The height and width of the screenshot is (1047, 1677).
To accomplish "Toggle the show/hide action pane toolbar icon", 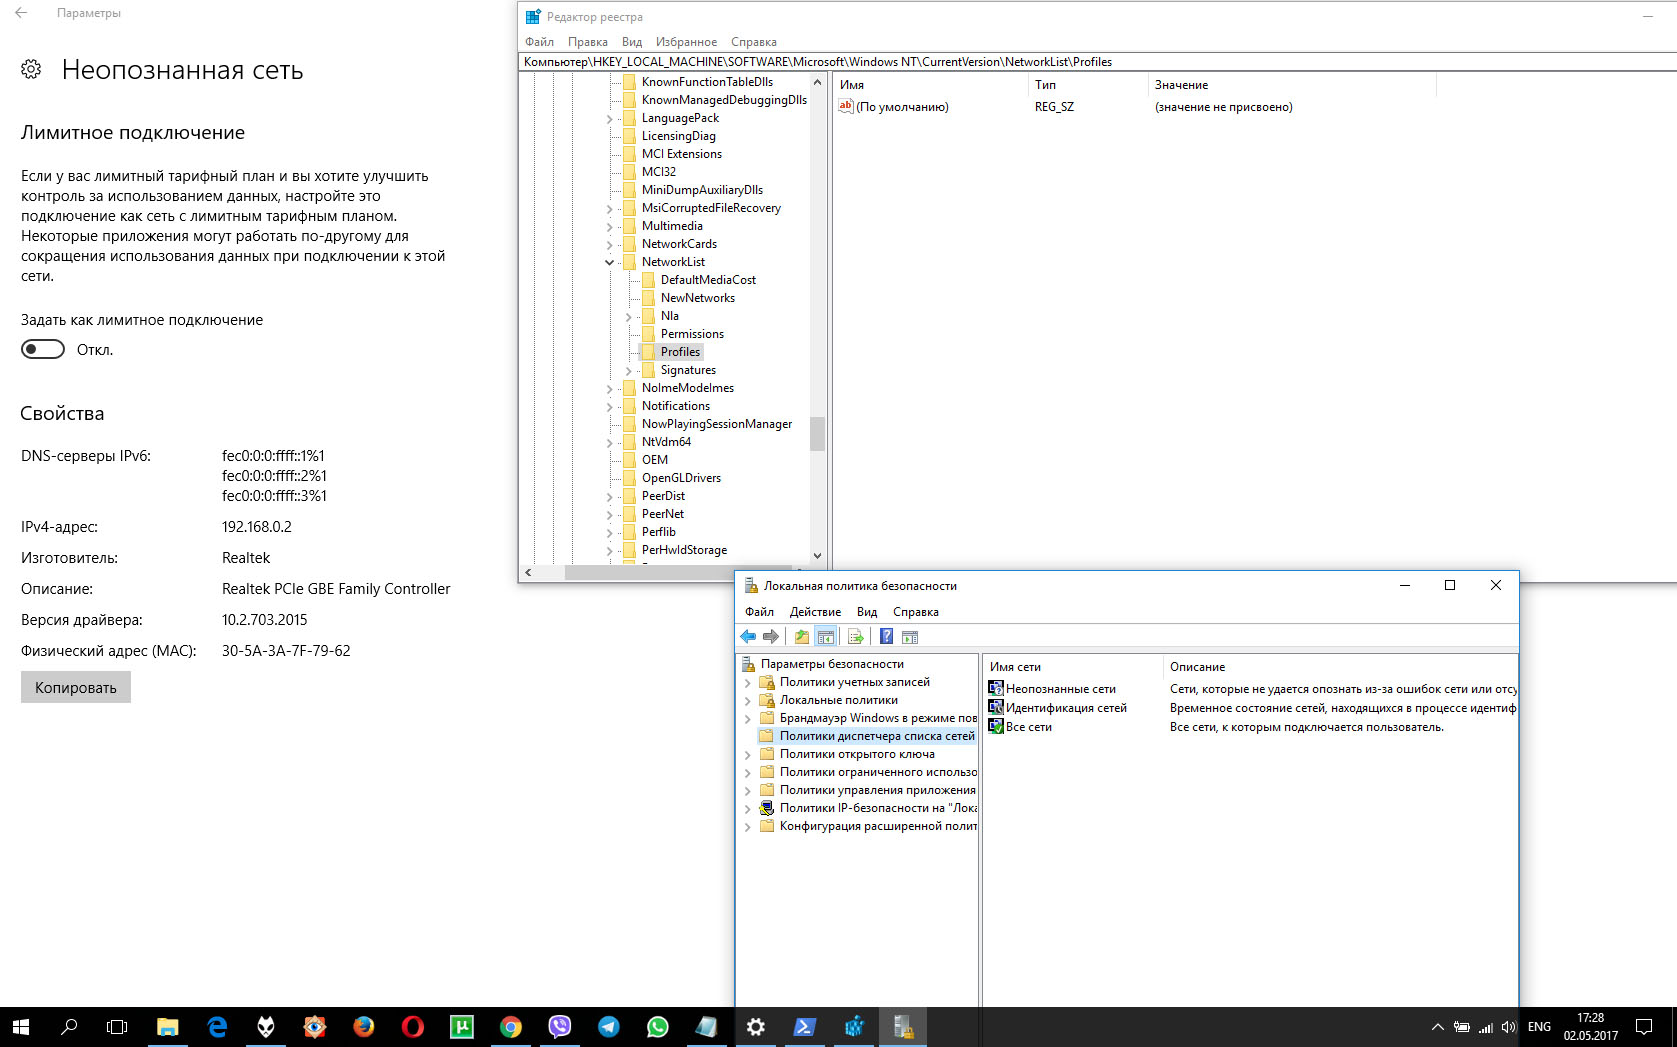I will [910, 637].
